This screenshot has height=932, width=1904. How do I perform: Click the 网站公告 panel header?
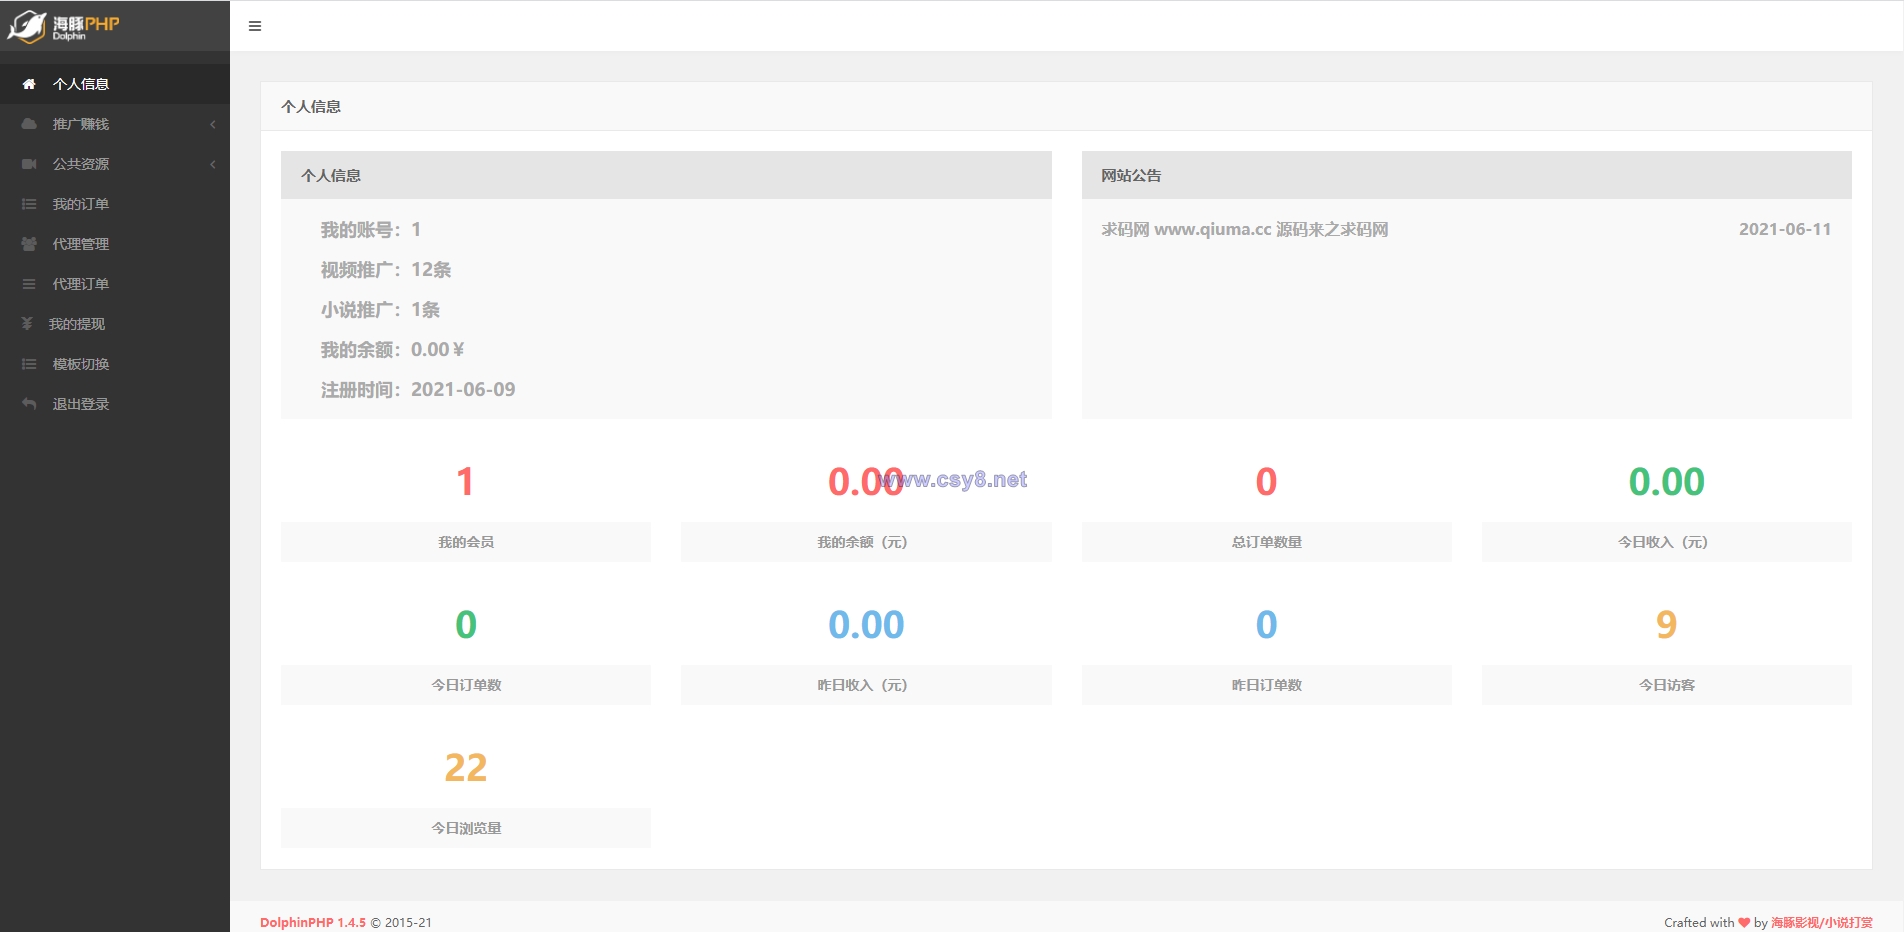1467,175
